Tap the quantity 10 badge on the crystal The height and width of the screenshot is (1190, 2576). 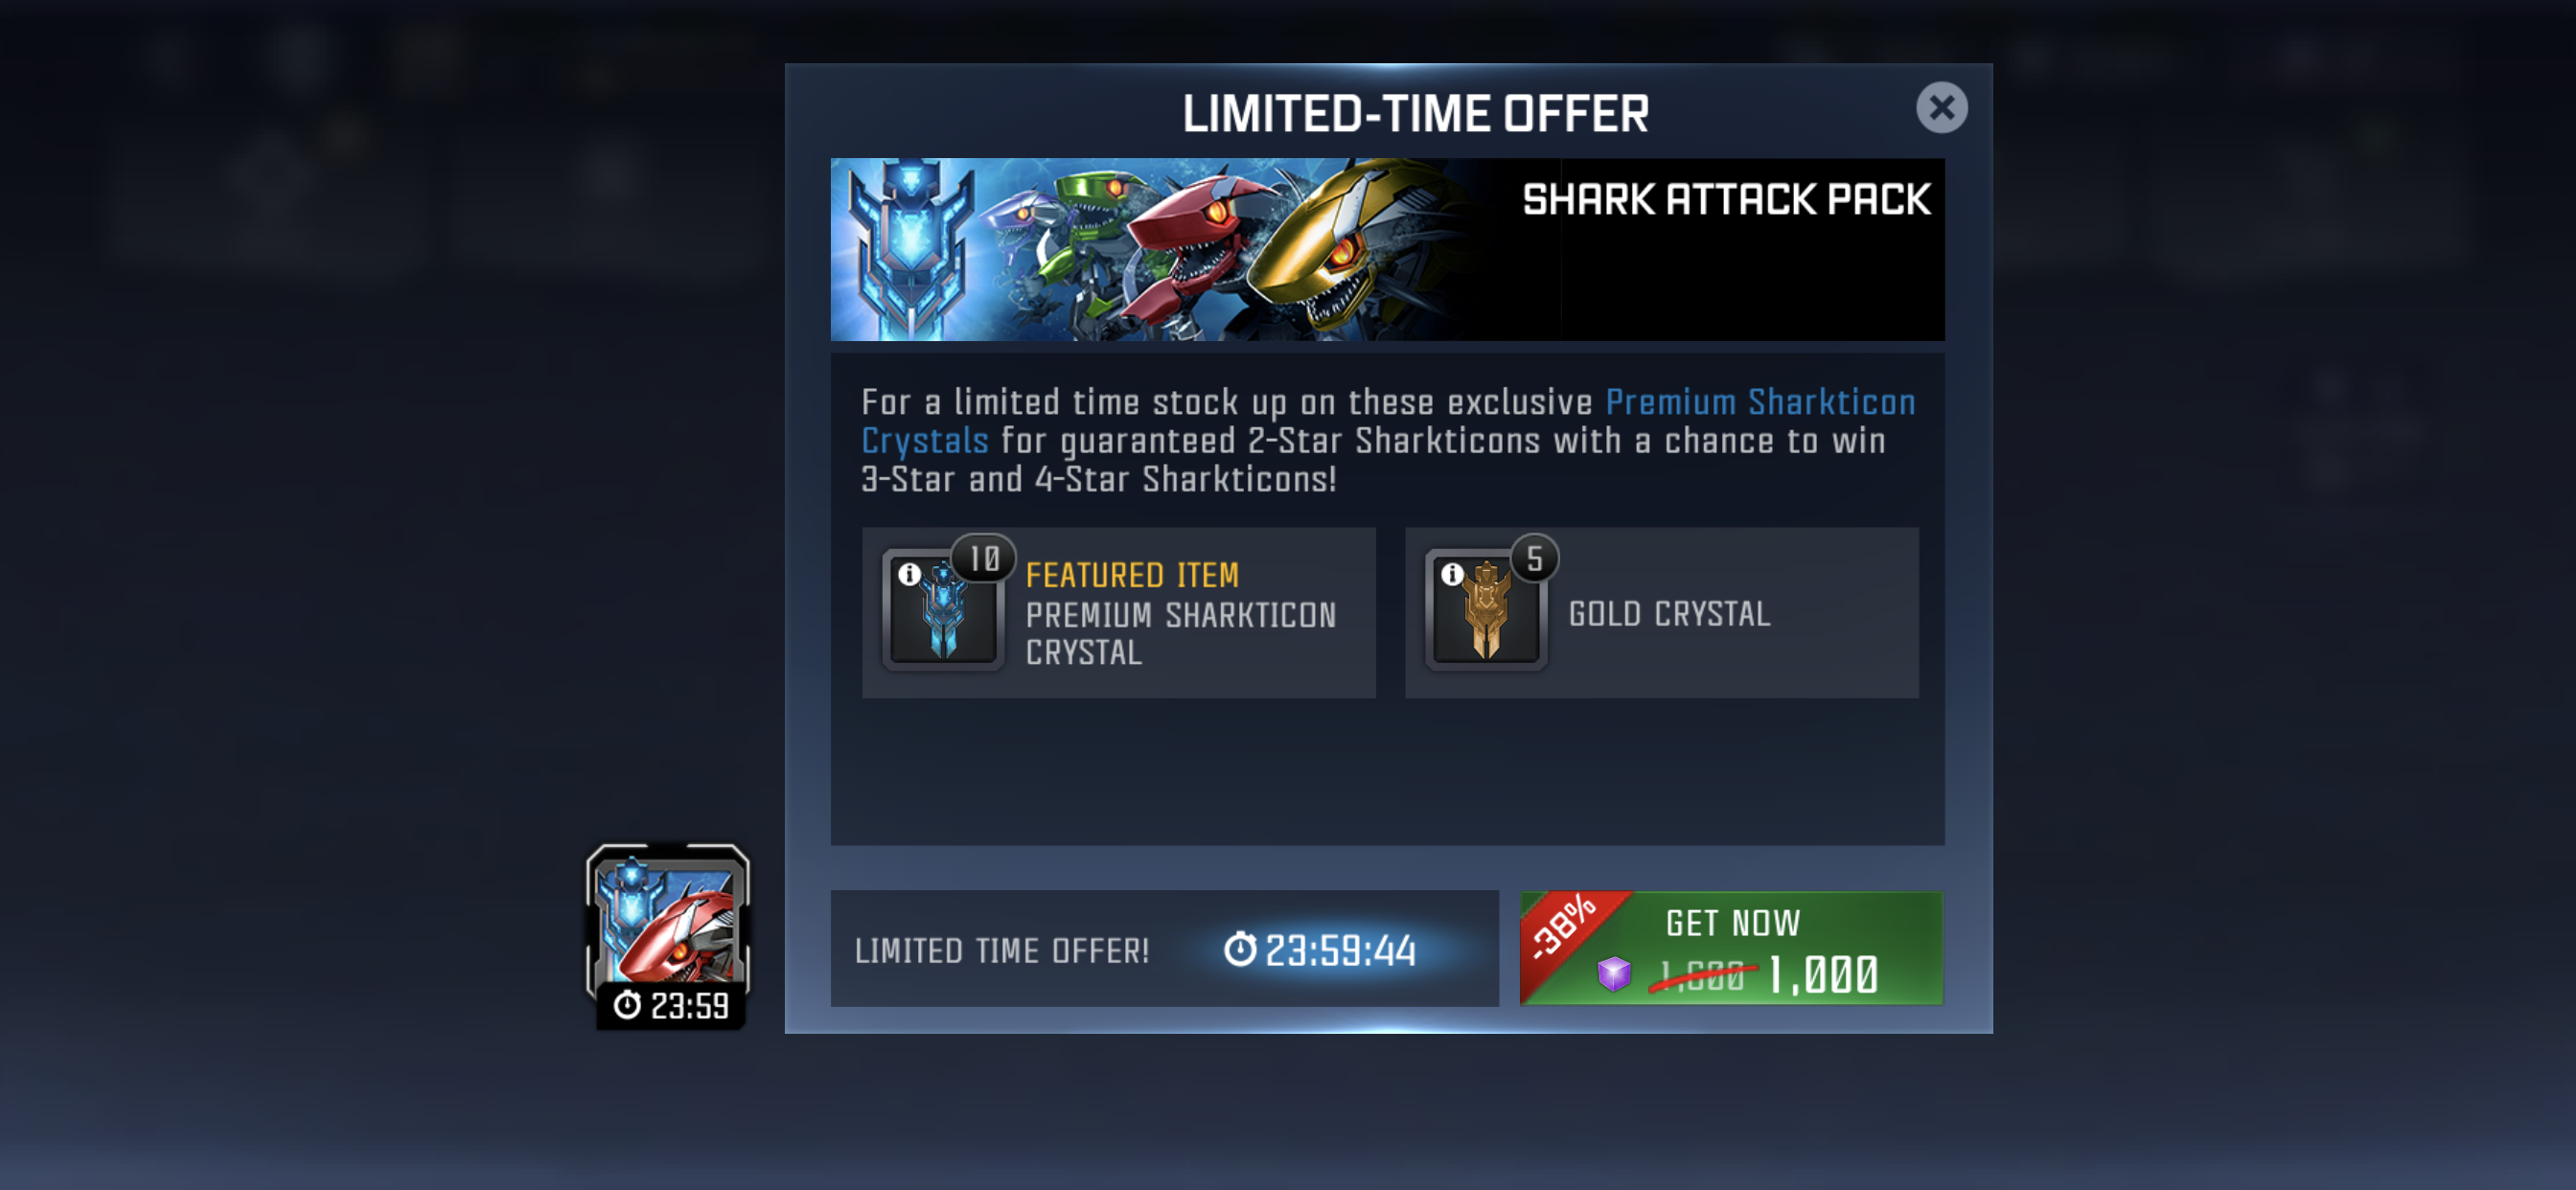984,558
